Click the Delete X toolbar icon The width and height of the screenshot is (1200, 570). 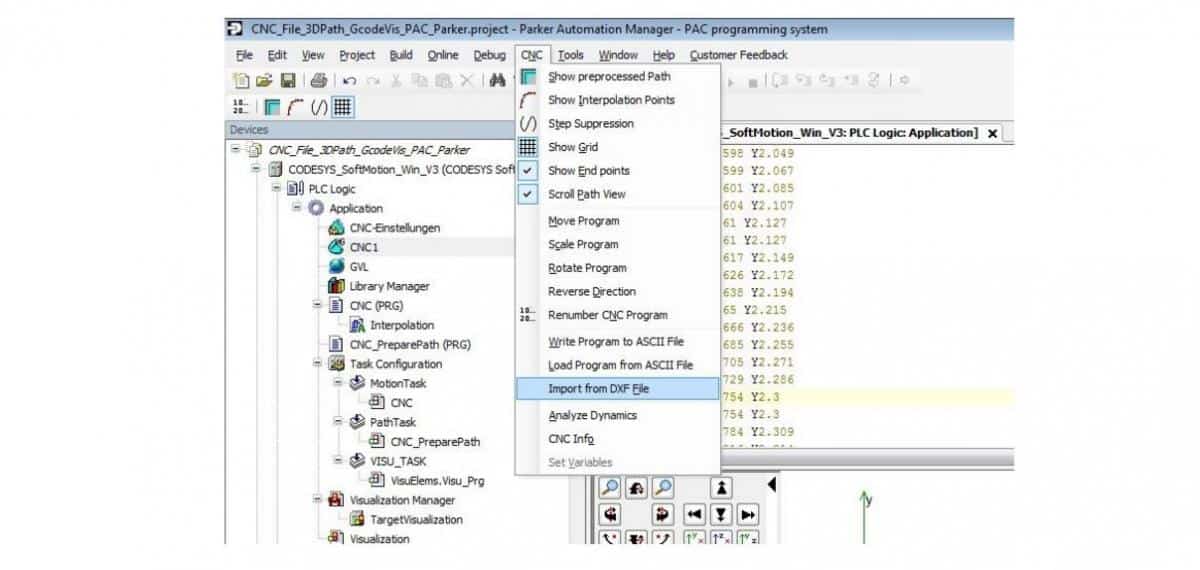467,81
